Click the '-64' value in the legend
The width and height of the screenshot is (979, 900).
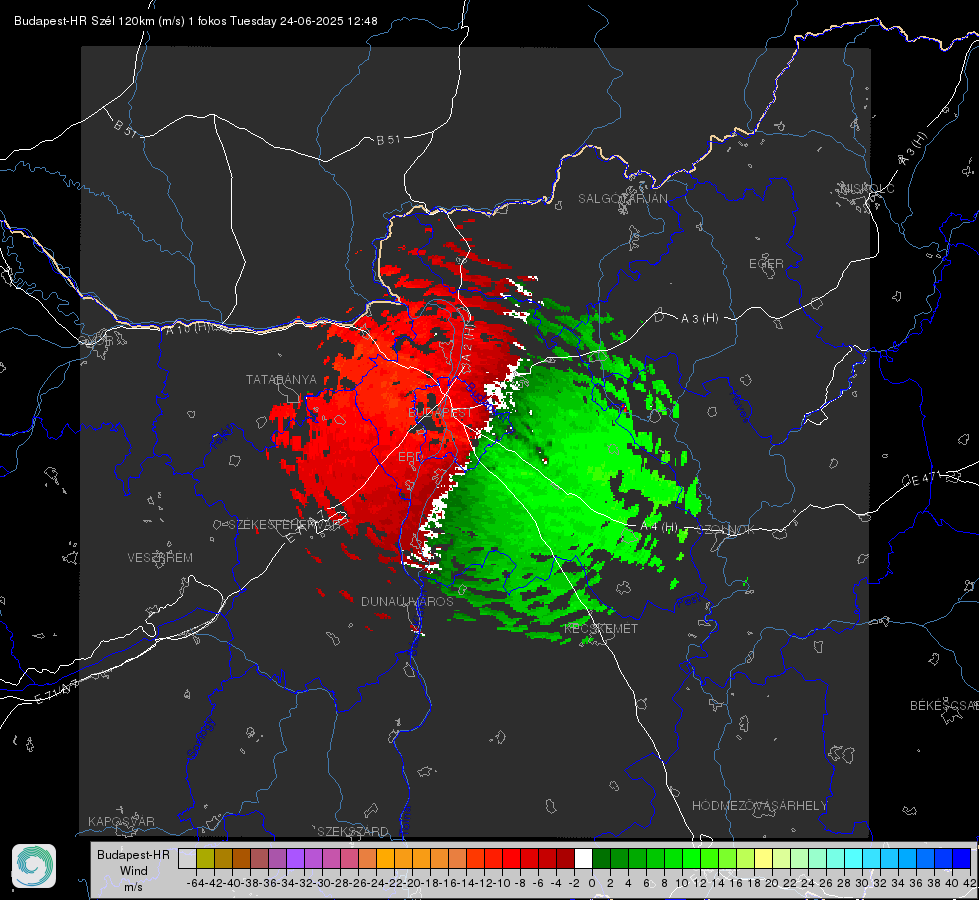click(x=195, y=883)
